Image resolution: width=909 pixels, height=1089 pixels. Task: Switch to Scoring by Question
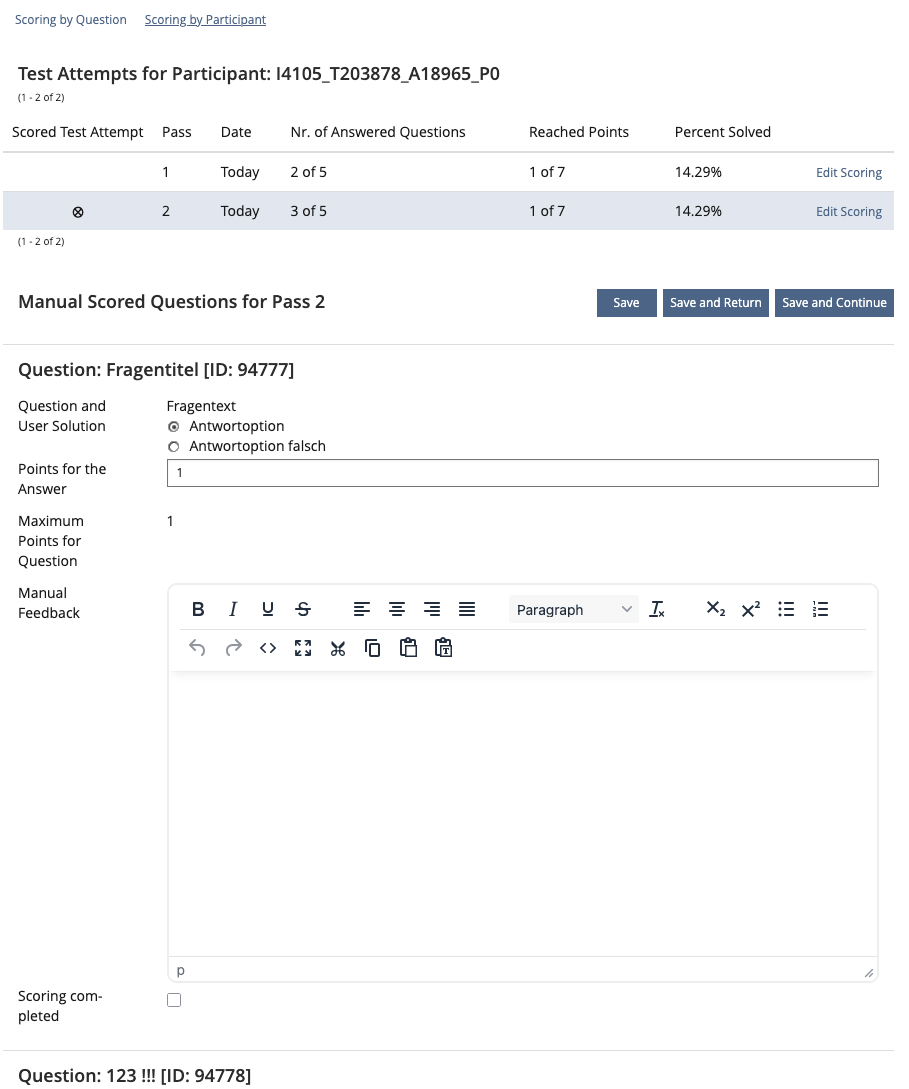pyautogui.click(x=70, y=19)
